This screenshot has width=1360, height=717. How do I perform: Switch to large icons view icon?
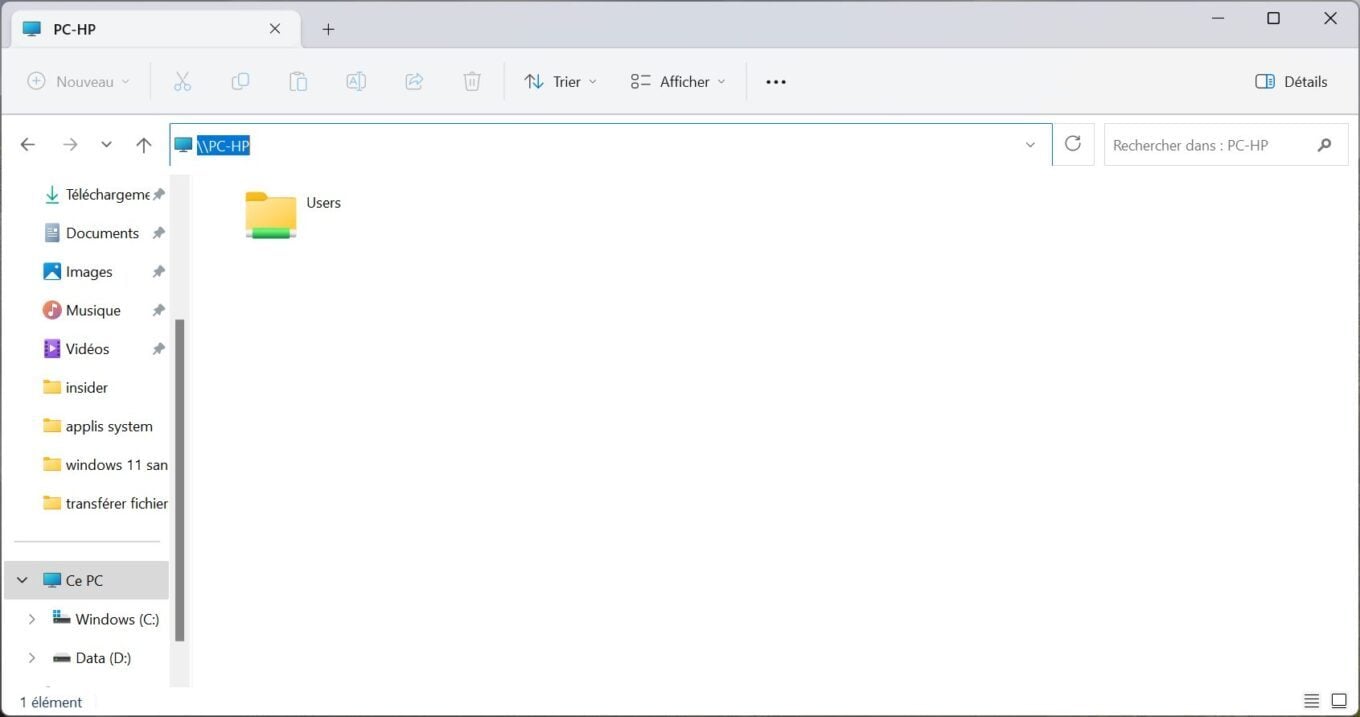[x=1339, y=701]
